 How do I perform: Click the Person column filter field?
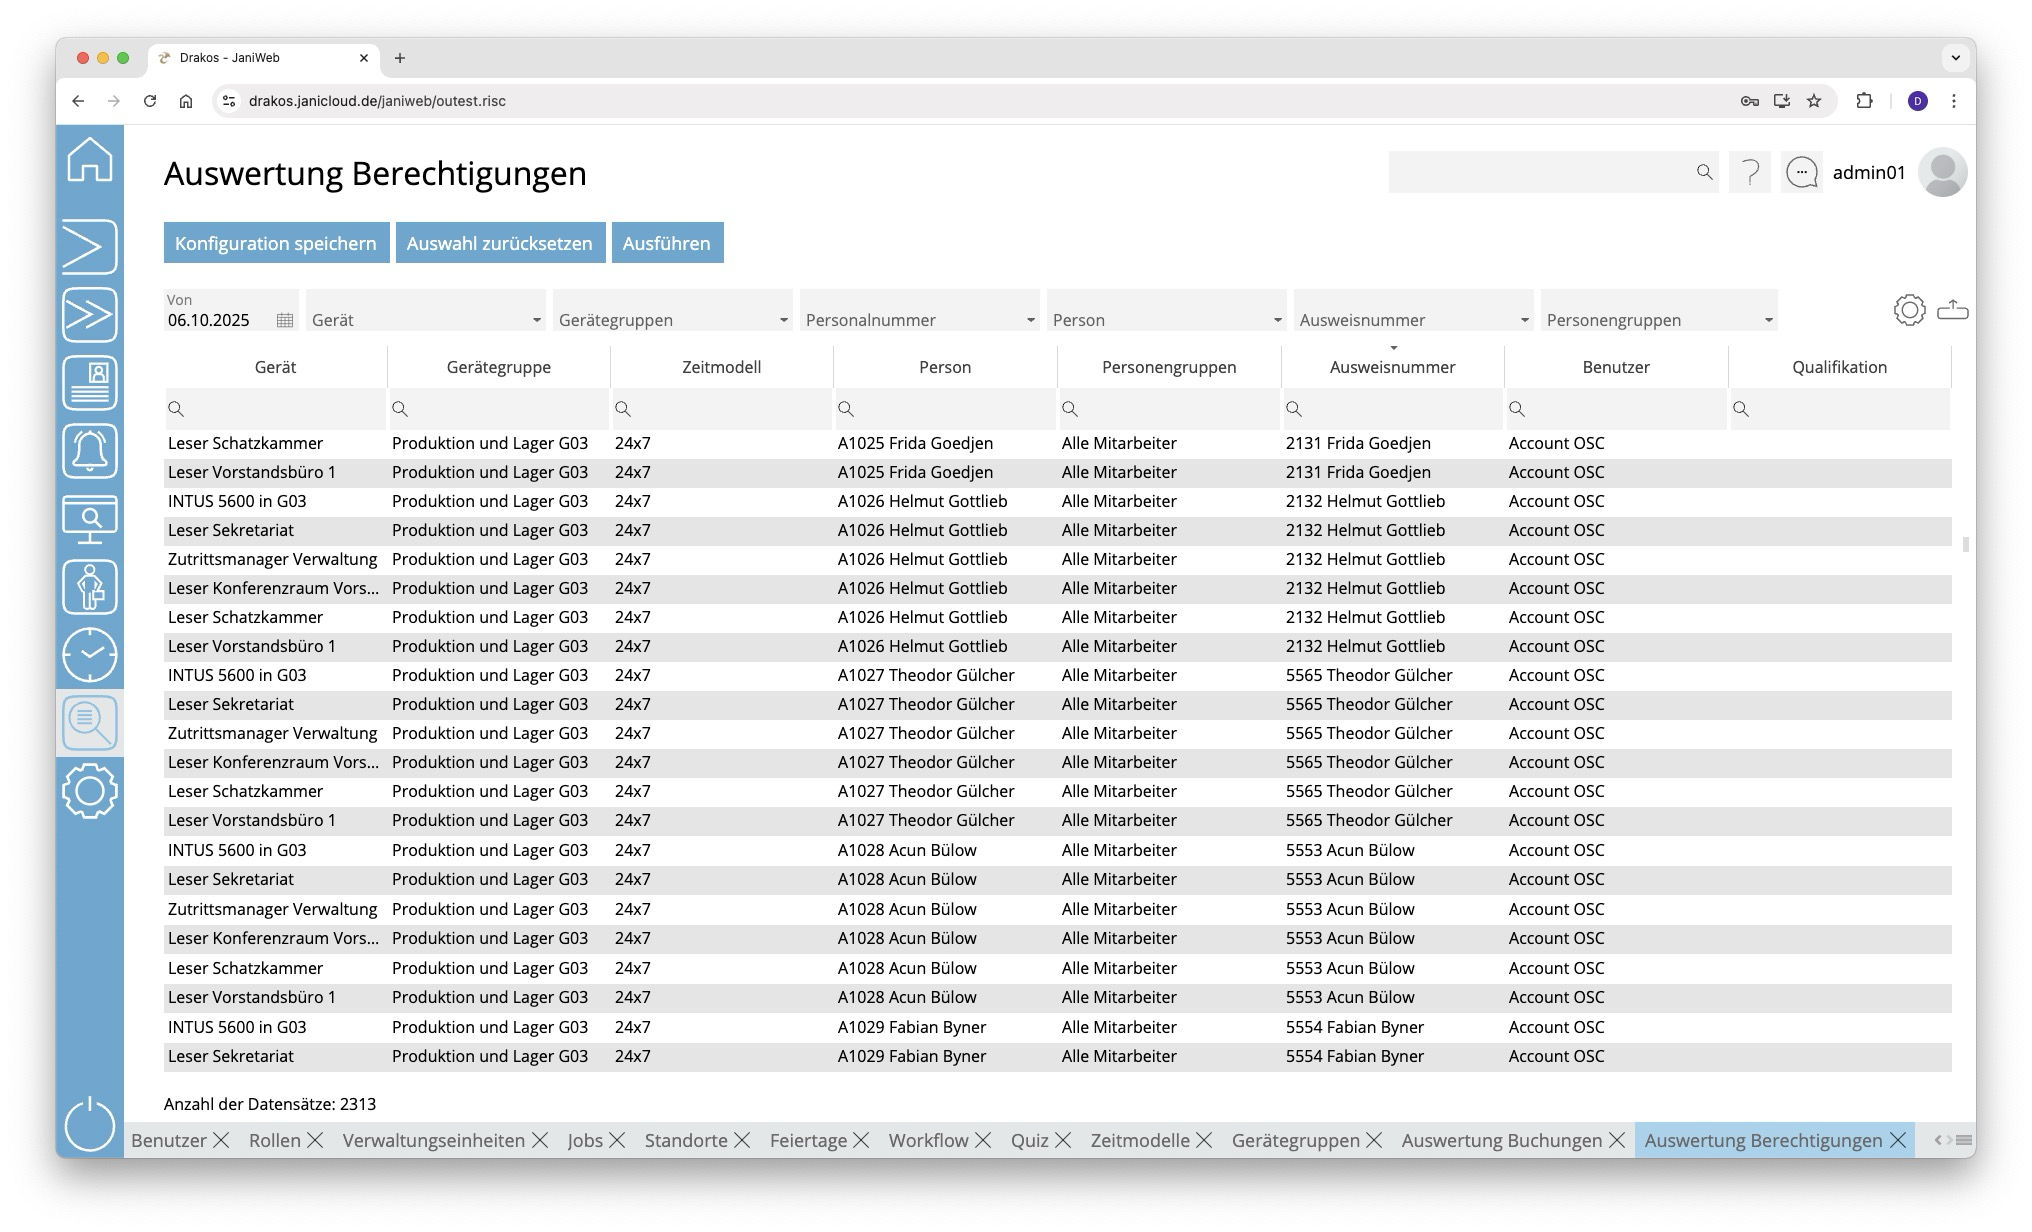945,409
